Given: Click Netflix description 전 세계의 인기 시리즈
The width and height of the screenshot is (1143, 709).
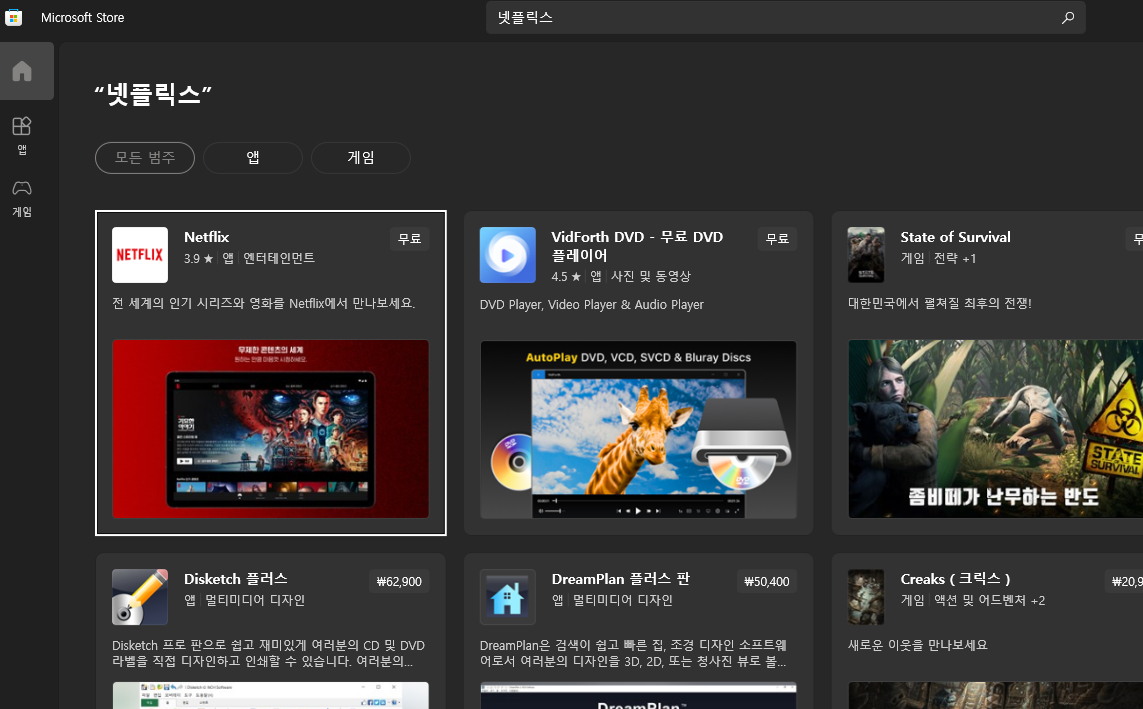Looking at the screenshot, I should [263, 303].
